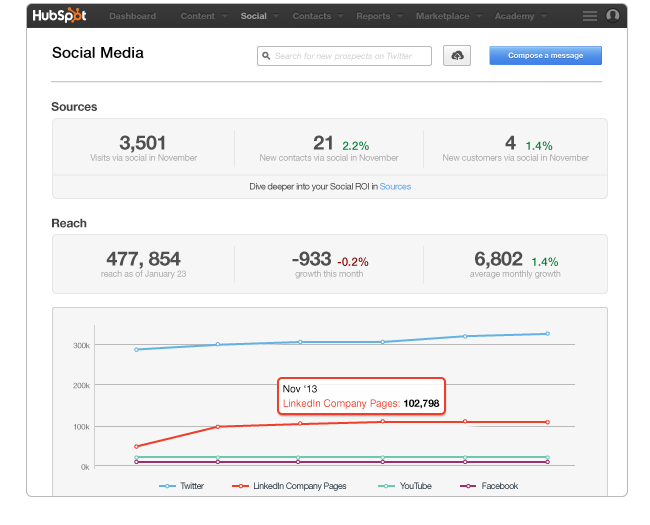The image size is (650, 525).
Task: Click the cloud upload icon button
Action: pyautogui.click(x=457, y=56)
